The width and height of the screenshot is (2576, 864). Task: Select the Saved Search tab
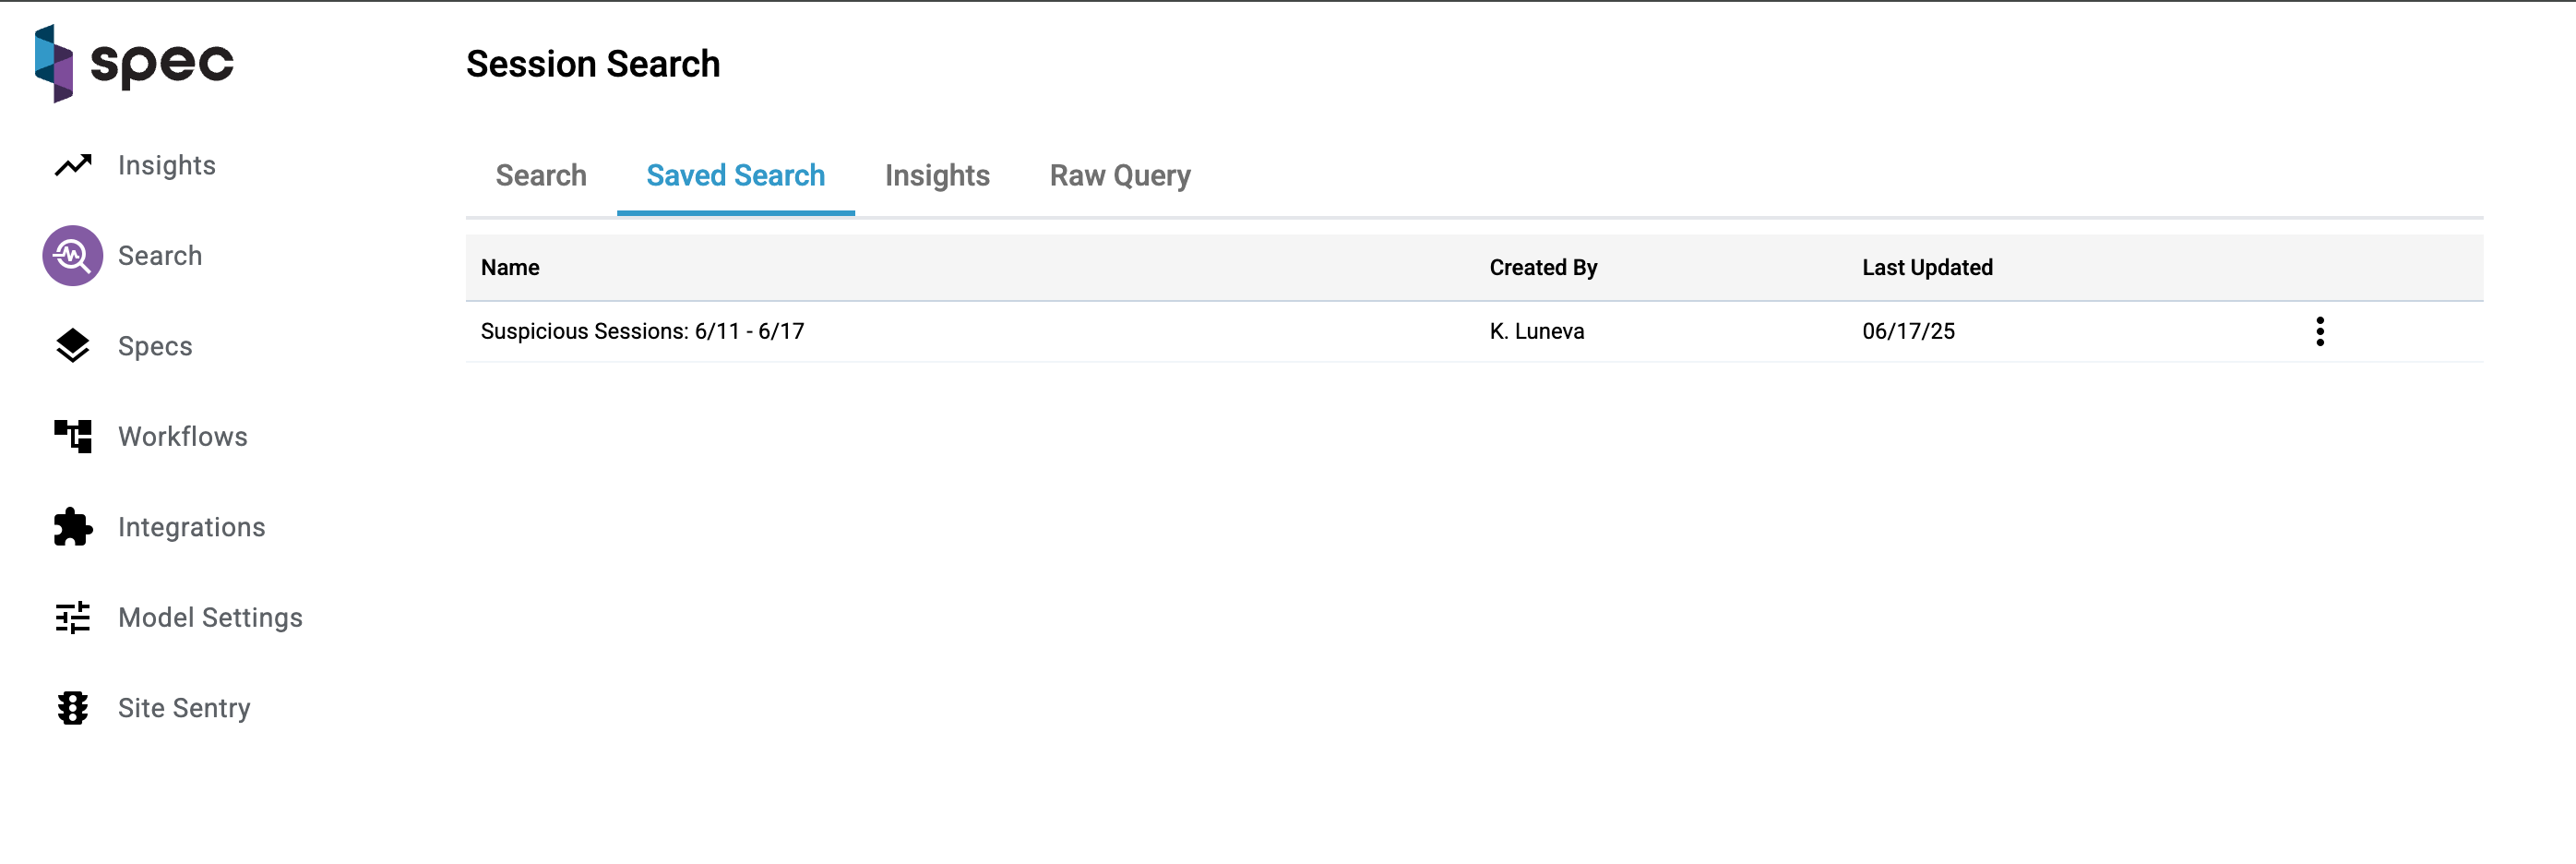(735, 176)
